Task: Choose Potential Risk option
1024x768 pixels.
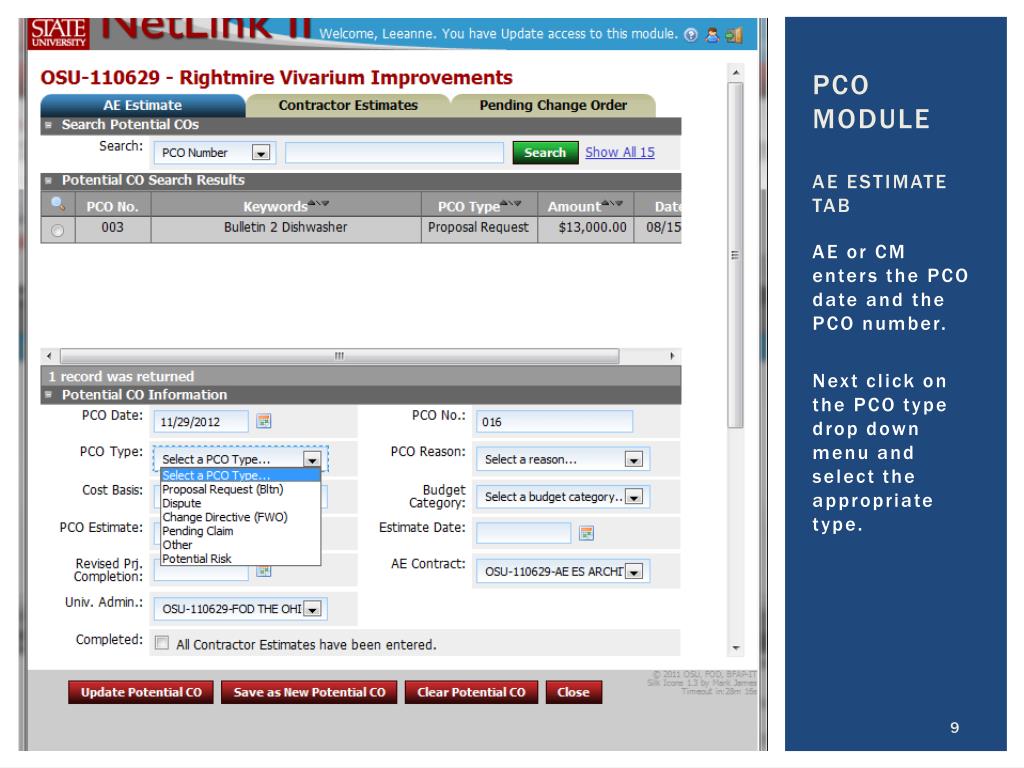Action: point(240,558)
